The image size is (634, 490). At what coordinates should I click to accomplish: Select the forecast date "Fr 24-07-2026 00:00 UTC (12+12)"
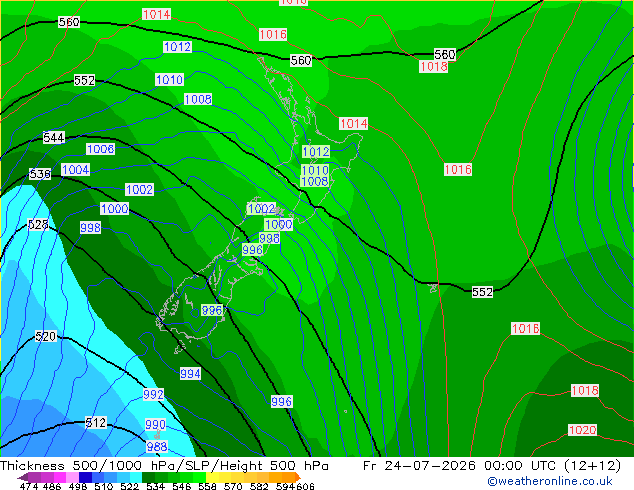tap(492, 466)
